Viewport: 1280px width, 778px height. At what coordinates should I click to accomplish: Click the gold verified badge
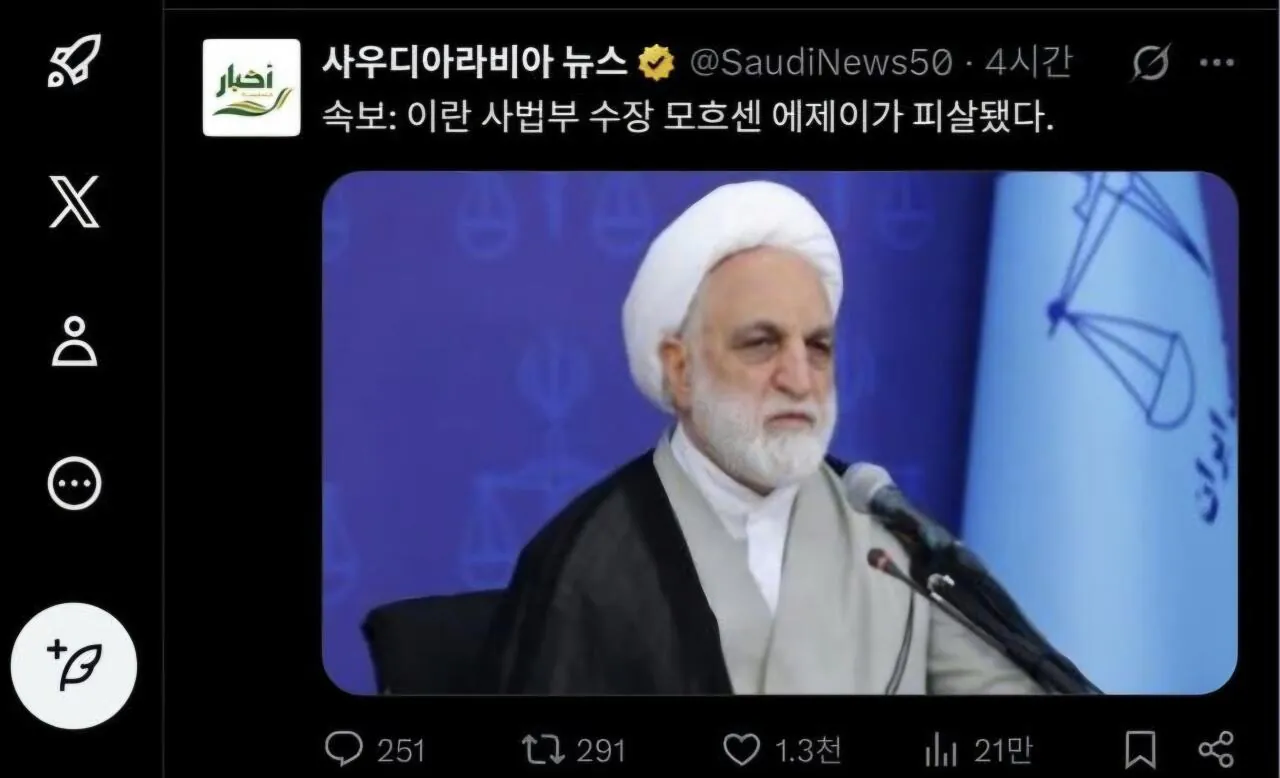point(656,64)
